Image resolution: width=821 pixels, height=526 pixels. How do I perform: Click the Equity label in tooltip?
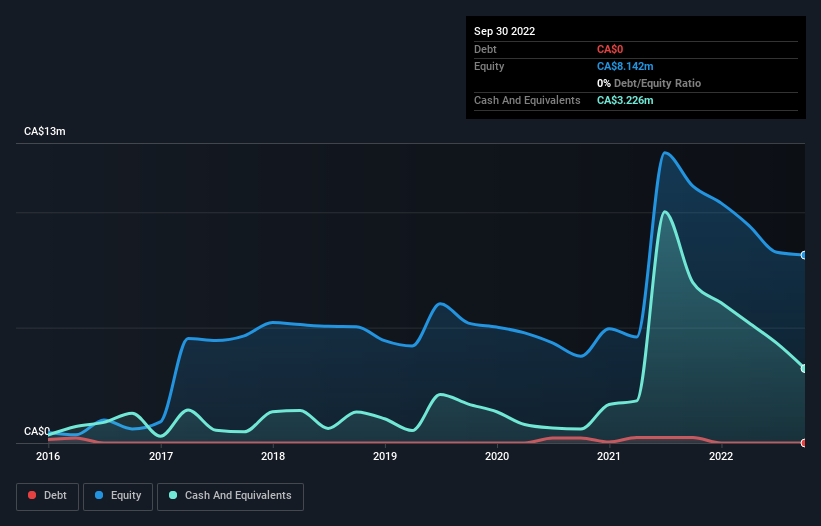489,66
